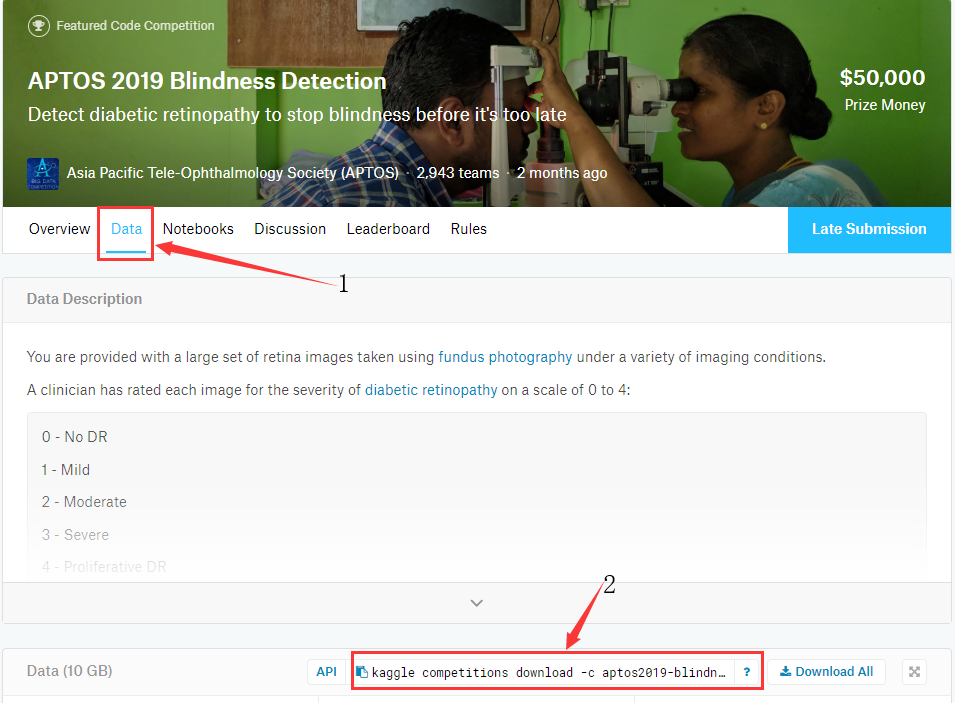This screenshot has width=955, height=703.
Task: Click the APTOS organization logo
Action: pos(43,174)
